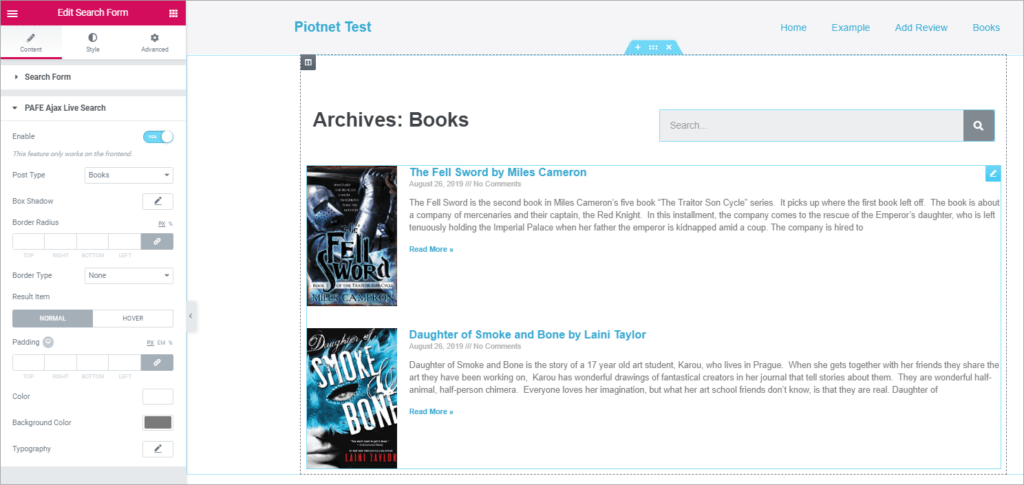1024x485 pixels.
Task: Click the posts widget edit pencil
Action: tap(992, 174)
